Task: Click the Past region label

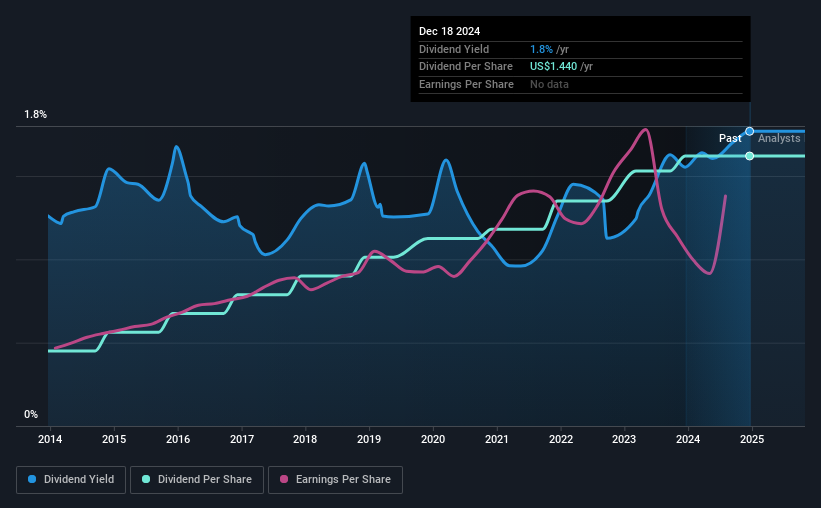Action: coord(730,138)
